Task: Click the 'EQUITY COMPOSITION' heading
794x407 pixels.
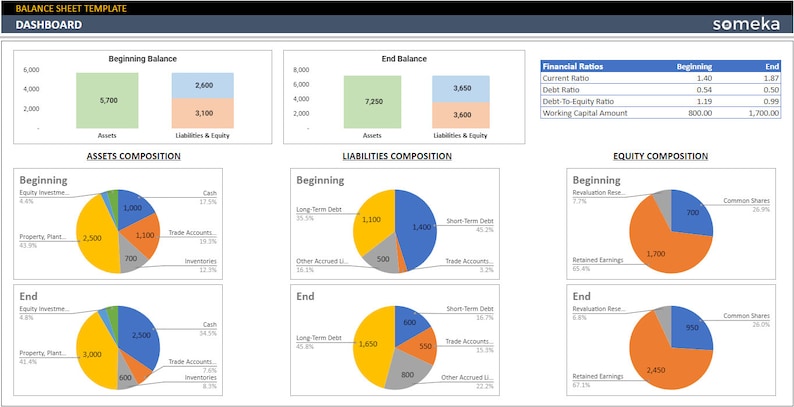Action: (660, 156)
